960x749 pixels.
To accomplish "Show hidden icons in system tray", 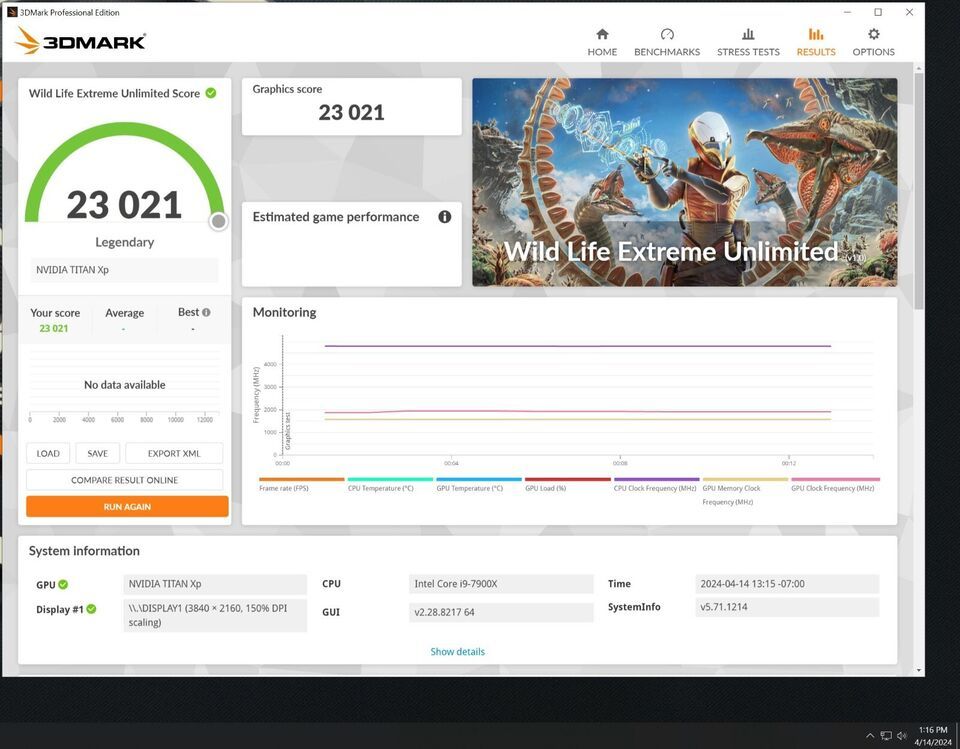I will click(870, 736).
